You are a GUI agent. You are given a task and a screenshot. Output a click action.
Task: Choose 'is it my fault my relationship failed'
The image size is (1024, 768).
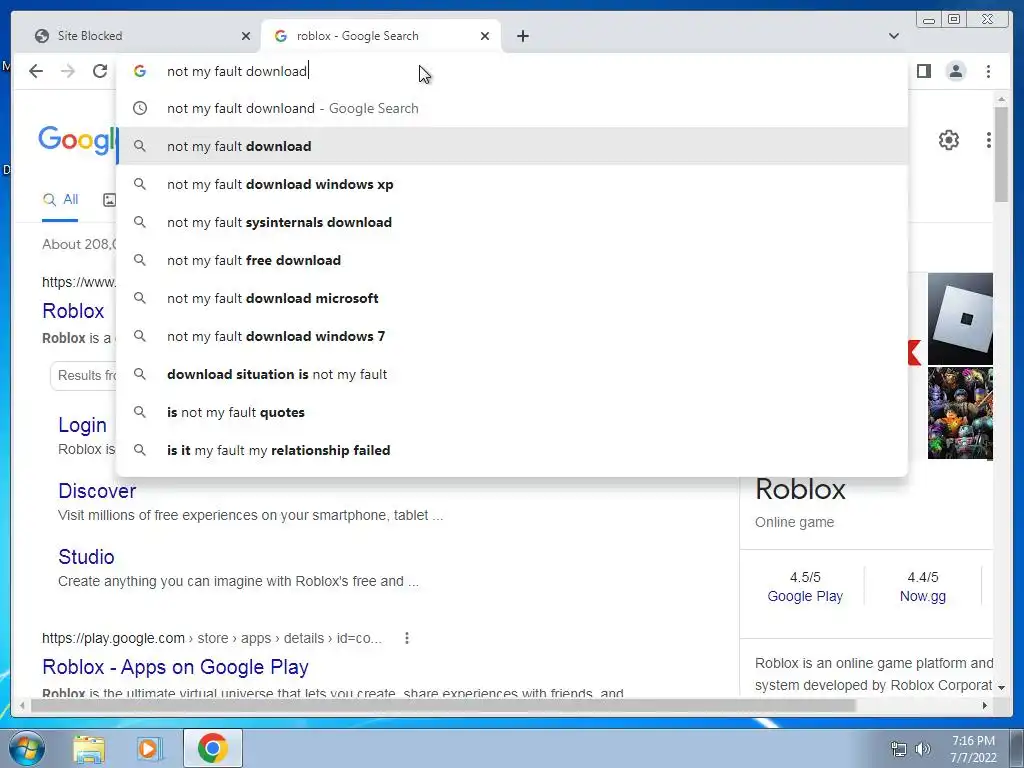coord(512,450)
